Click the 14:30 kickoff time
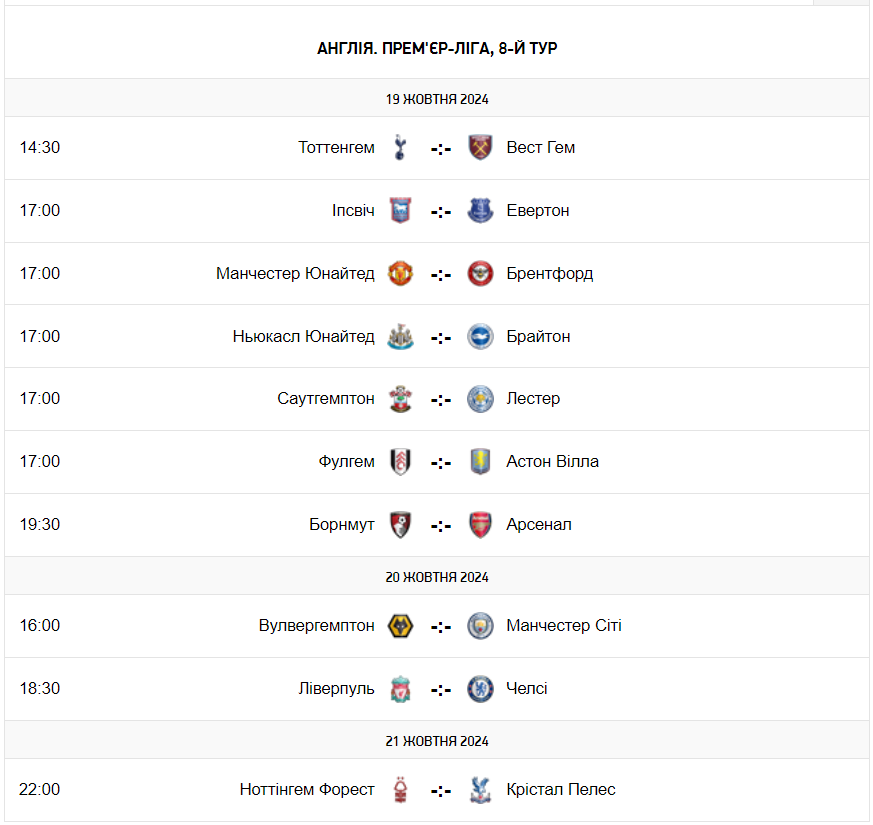The width and height of the screenshot is (873, 825). [x=40, y=147]
